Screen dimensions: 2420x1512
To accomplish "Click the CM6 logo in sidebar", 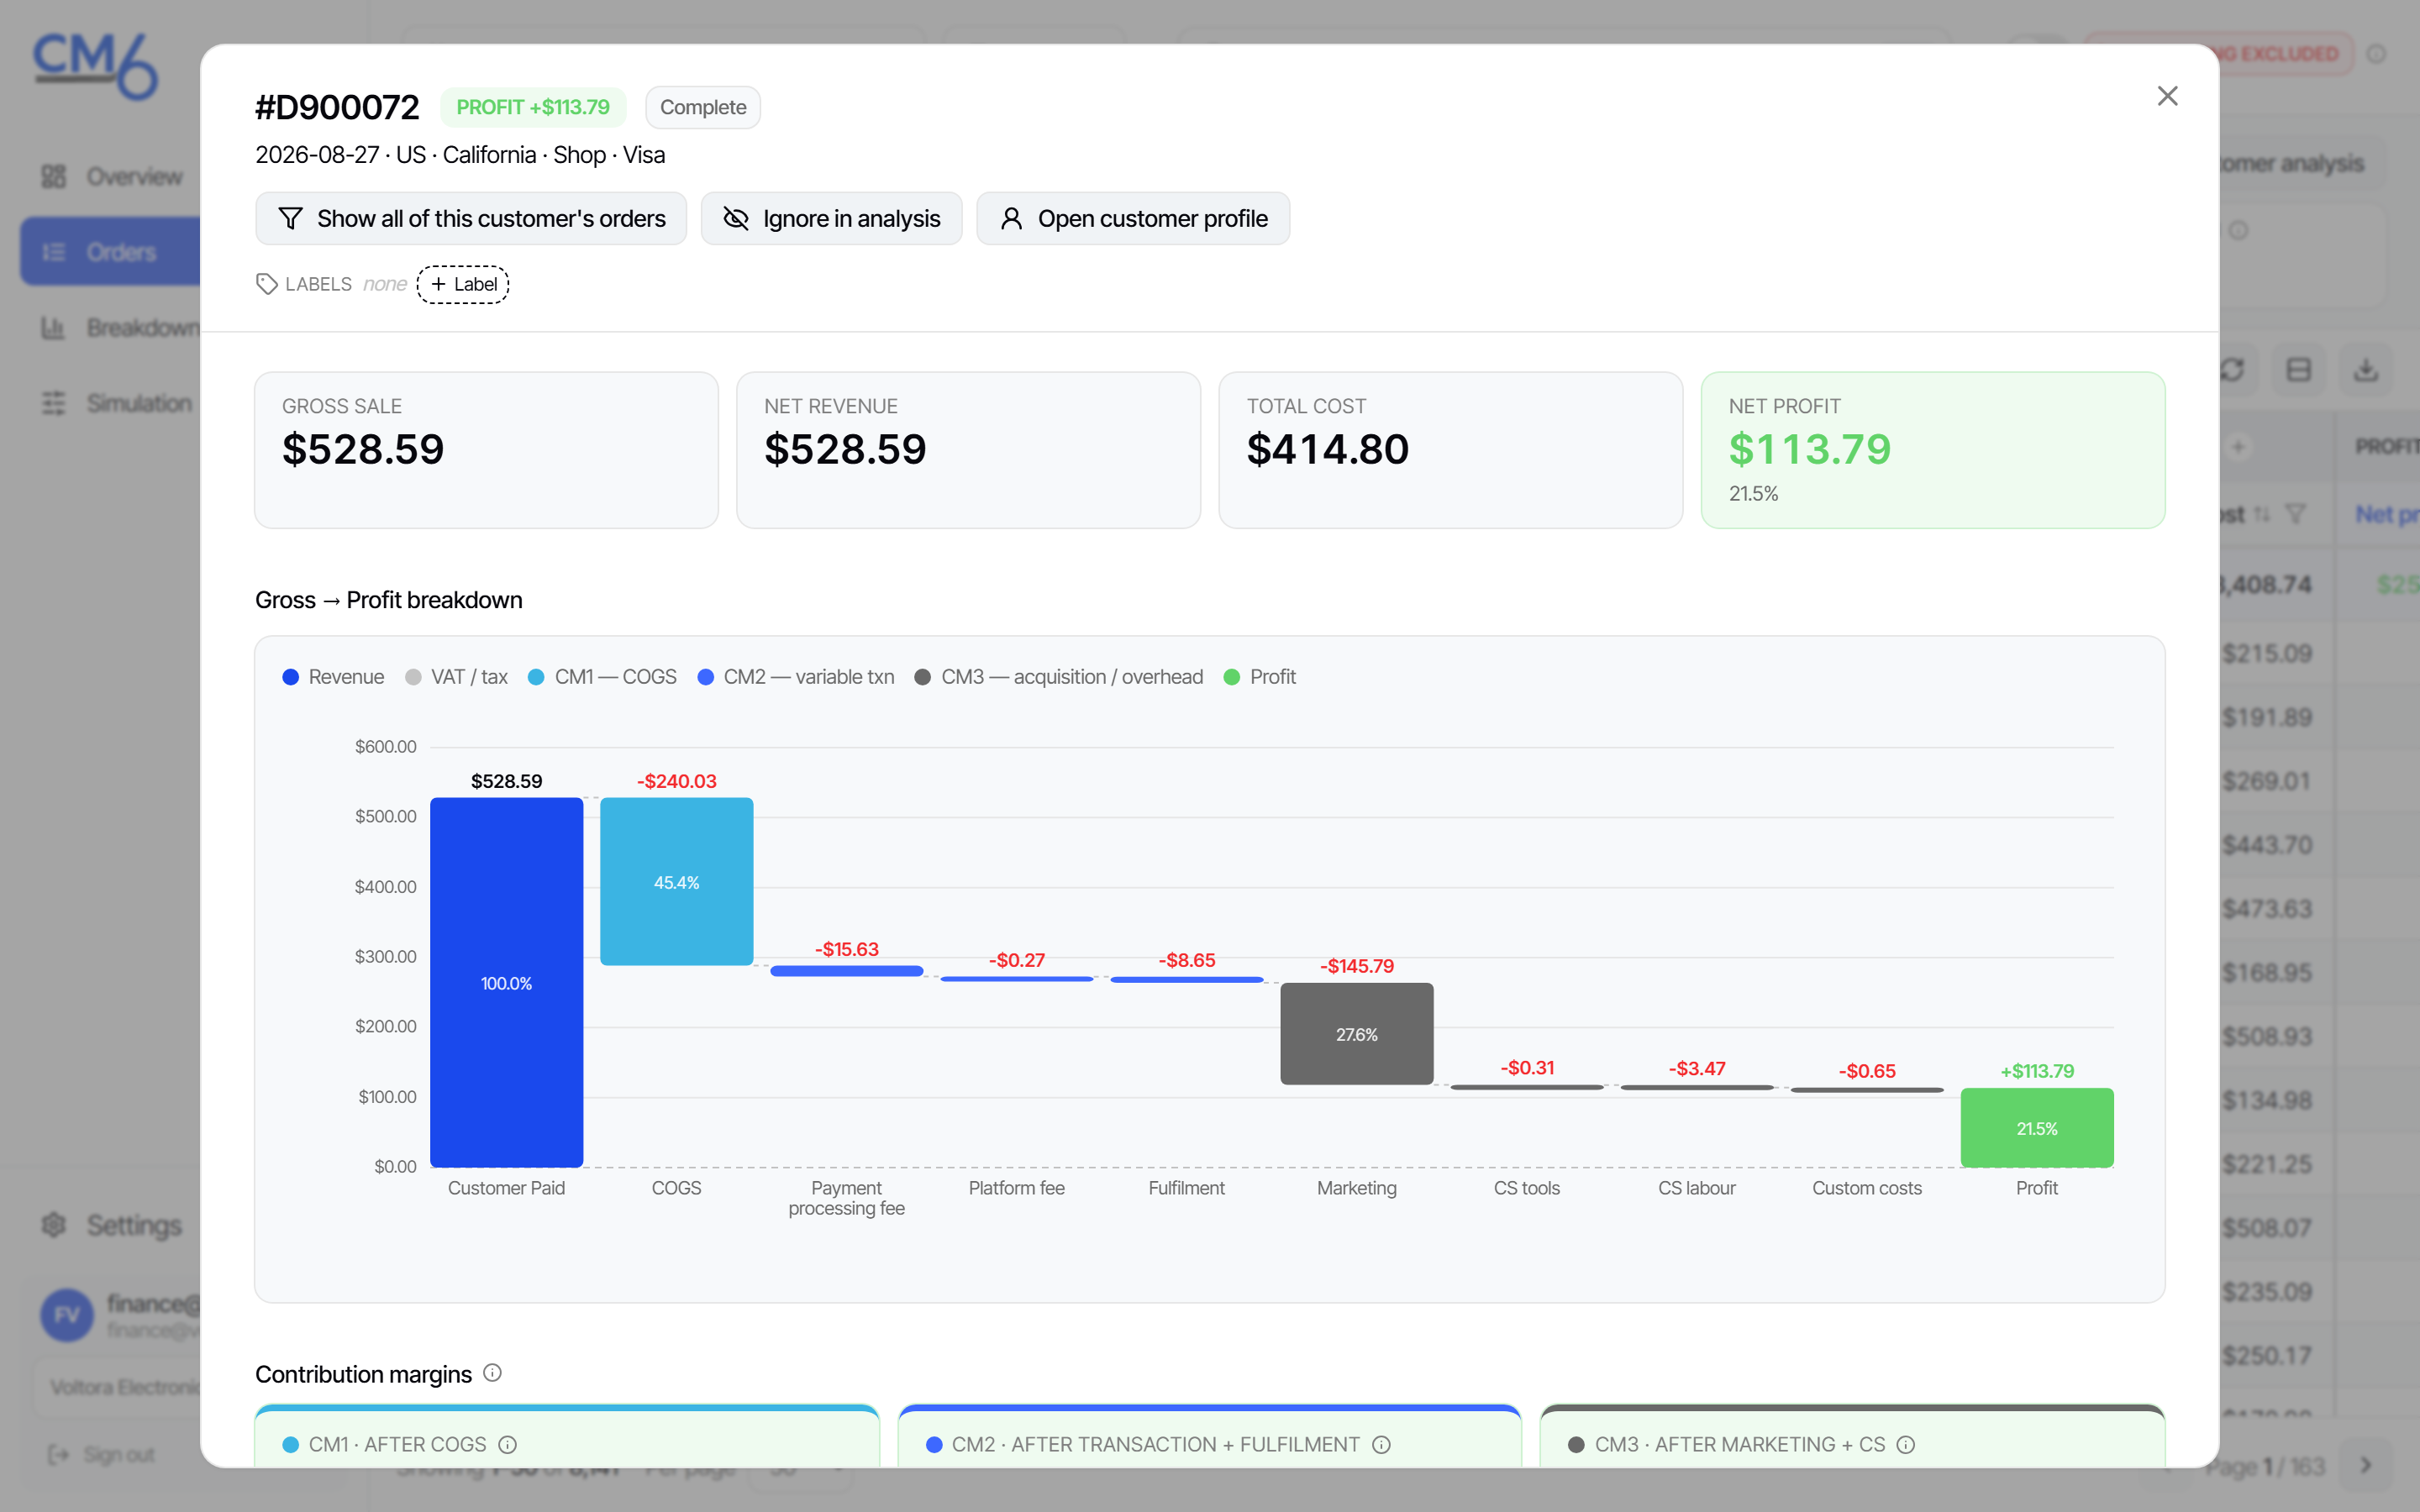I will pos(96,66).
